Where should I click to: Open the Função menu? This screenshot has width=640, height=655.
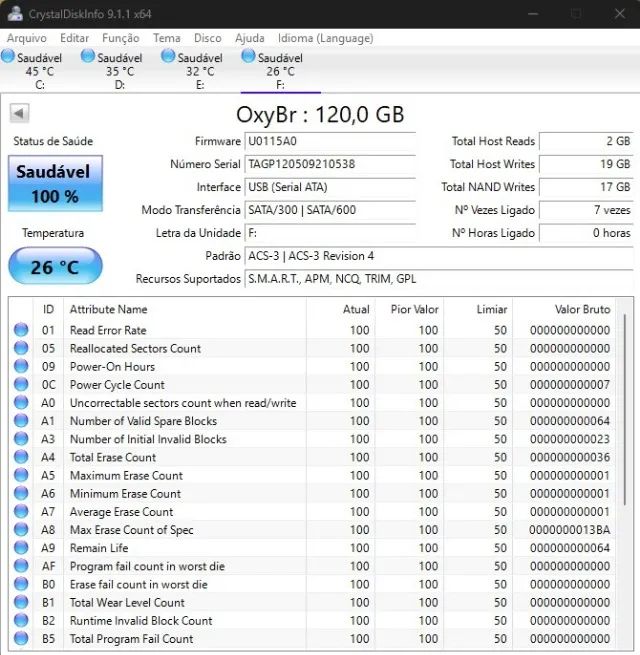point(121,38)
